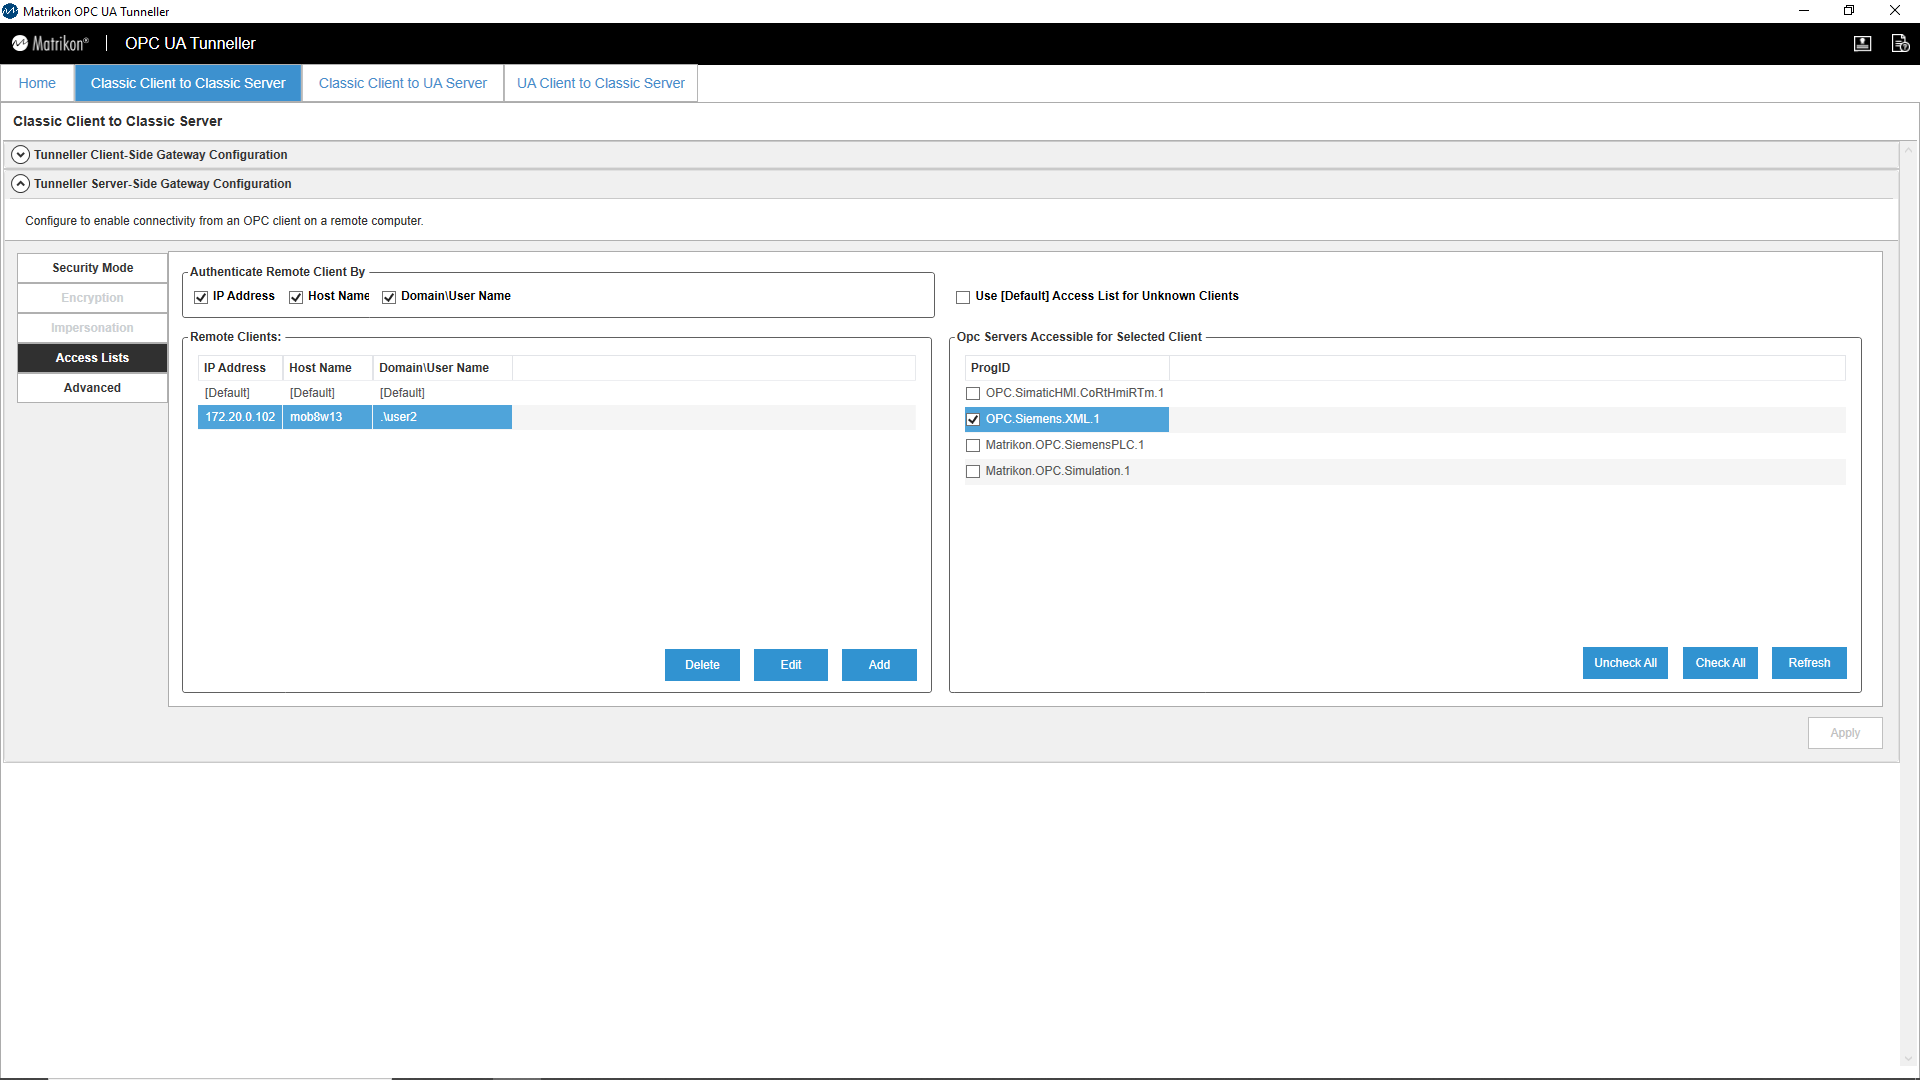Open the Security Mode section
The image size is (1920, 1080).
[92, 268]
